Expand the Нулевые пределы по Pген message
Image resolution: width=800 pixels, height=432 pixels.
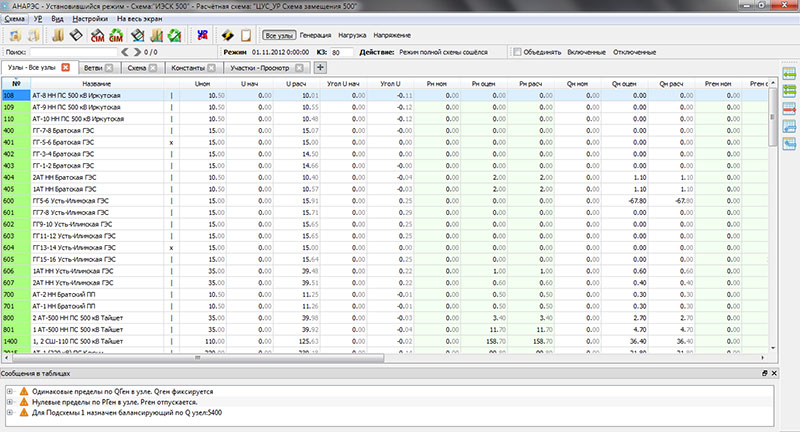coord(10,402)
